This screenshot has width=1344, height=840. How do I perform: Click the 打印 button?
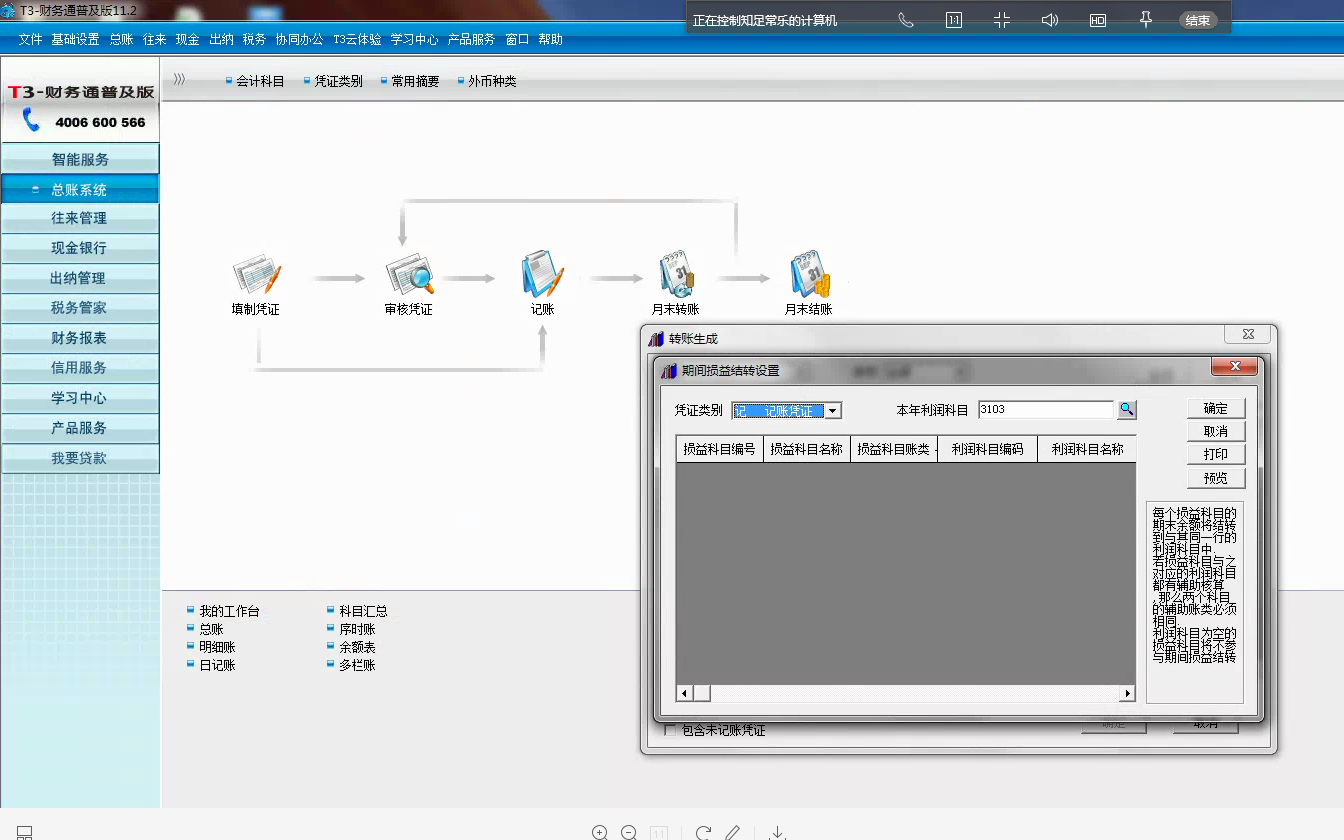click(1216, 454)
